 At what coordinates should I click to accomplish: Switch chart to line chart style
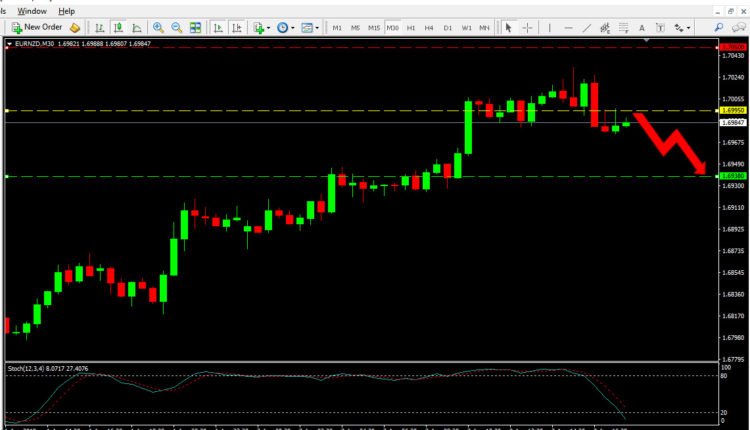(137, 28)
